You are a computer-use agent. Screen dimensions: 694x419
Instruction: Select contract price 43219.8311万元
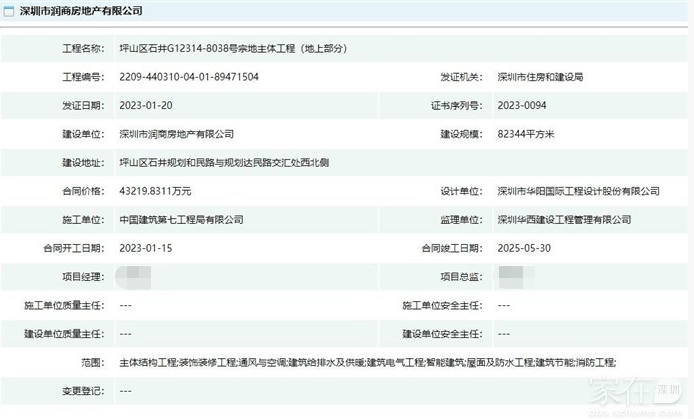[x=155, y=191]
